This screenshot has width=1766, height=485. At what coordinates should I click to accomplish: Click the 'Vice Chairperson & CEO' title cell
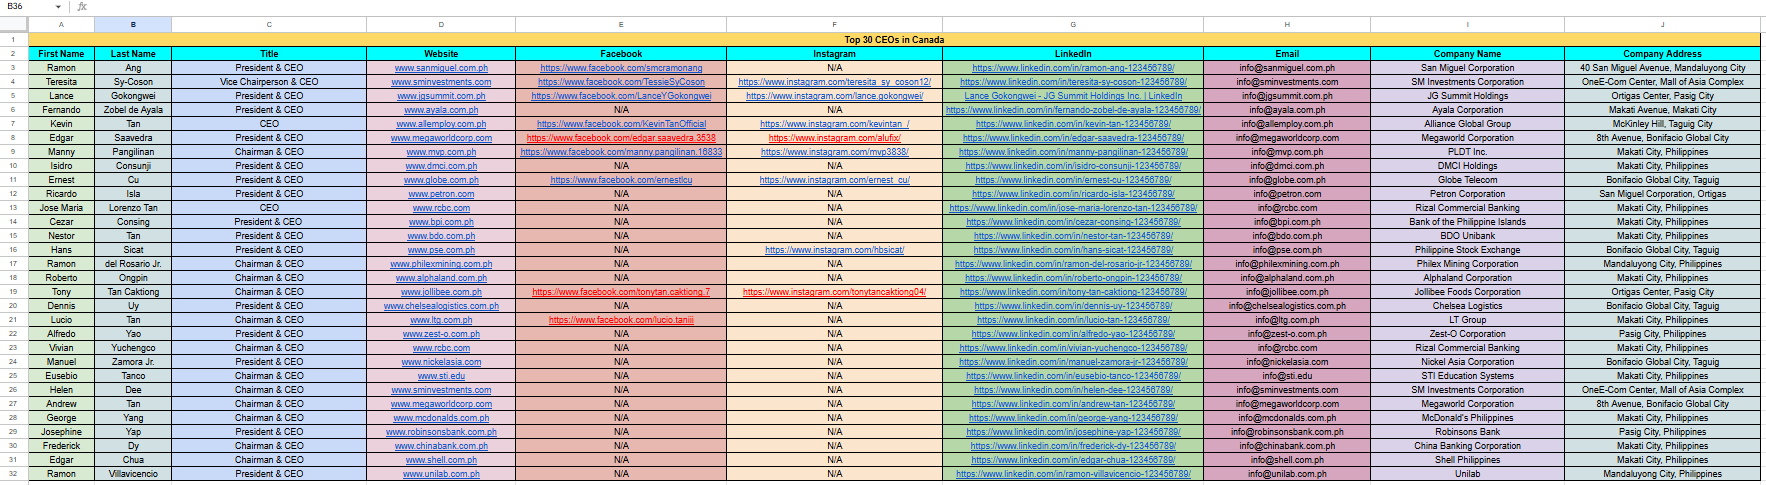click(x=269, y=82)
